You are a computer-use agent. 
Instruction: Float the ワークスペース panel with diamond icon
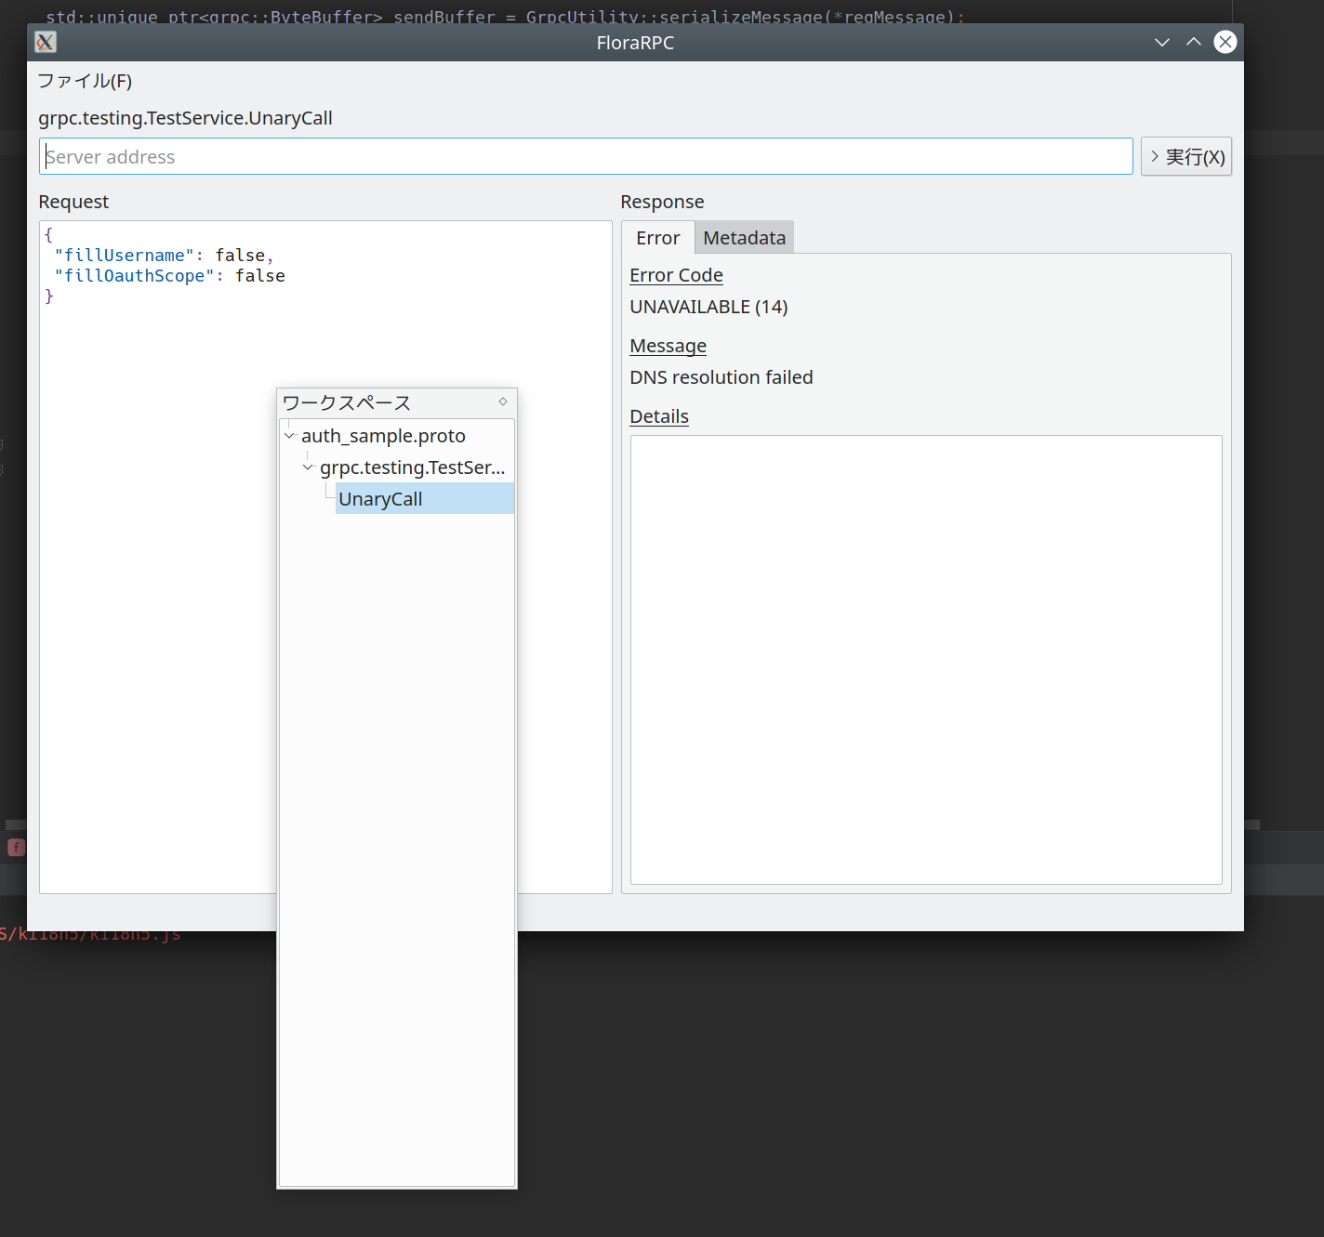click(503, 402)
